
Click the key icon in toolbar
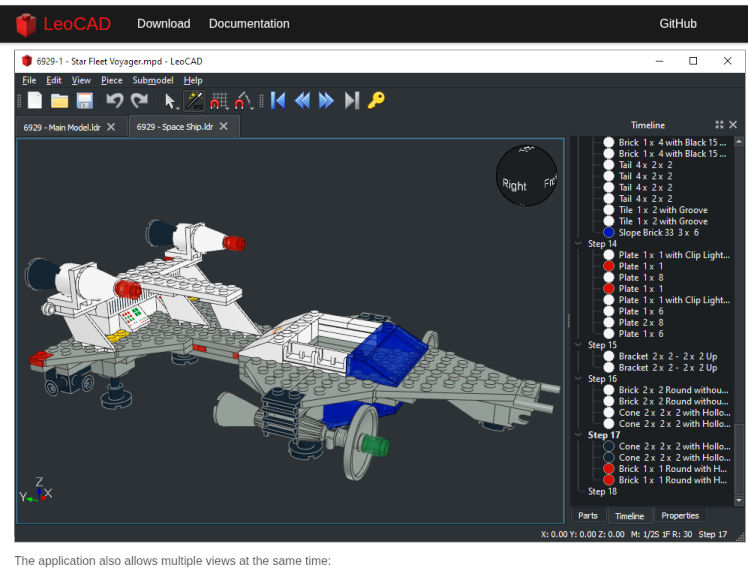coord(376,100)
